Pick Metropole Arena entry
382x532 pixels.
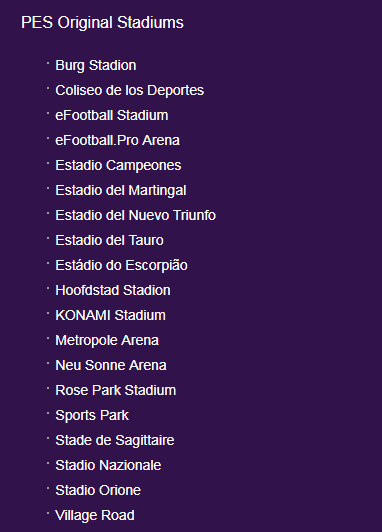pos(107,341)
